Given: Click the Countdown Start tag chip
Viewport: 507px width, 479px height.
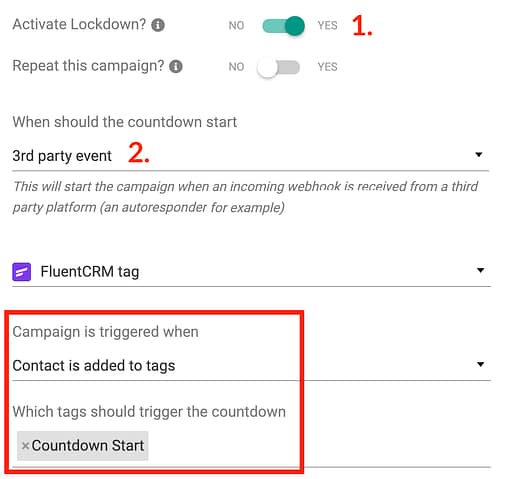Looking at the screenshot, I should pyautogui.click(x=83, y=446).
